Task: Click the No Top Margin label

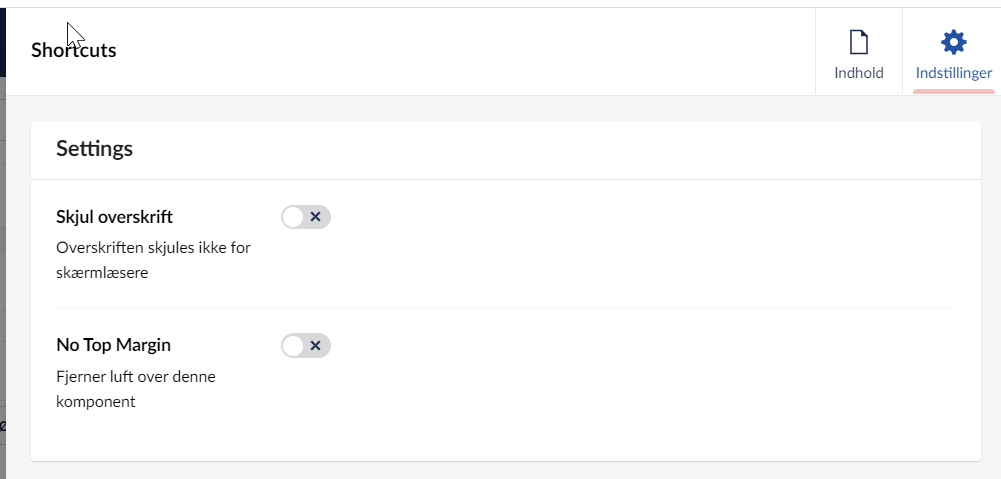Action: [x=113, y=345]
